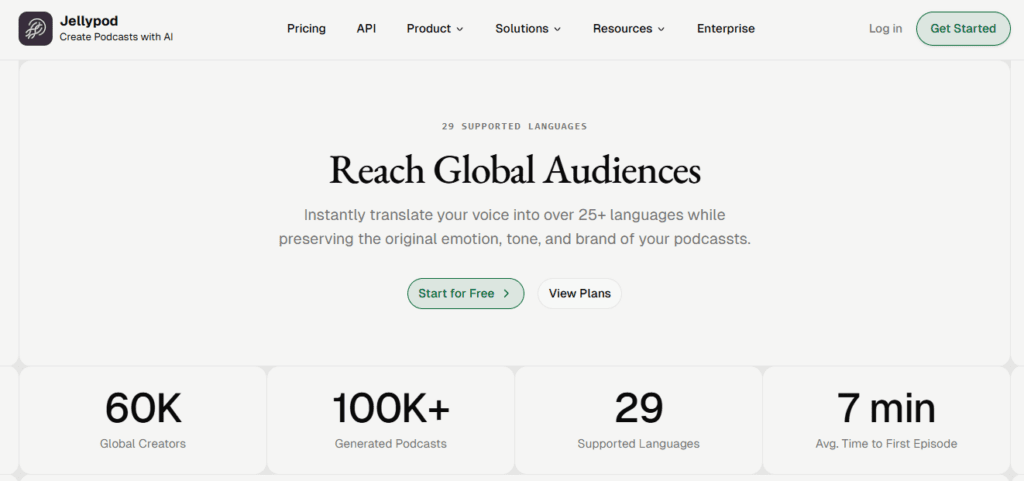The image size is (1024, 481).
Task: Go to the API nav link
Action: 366,29
